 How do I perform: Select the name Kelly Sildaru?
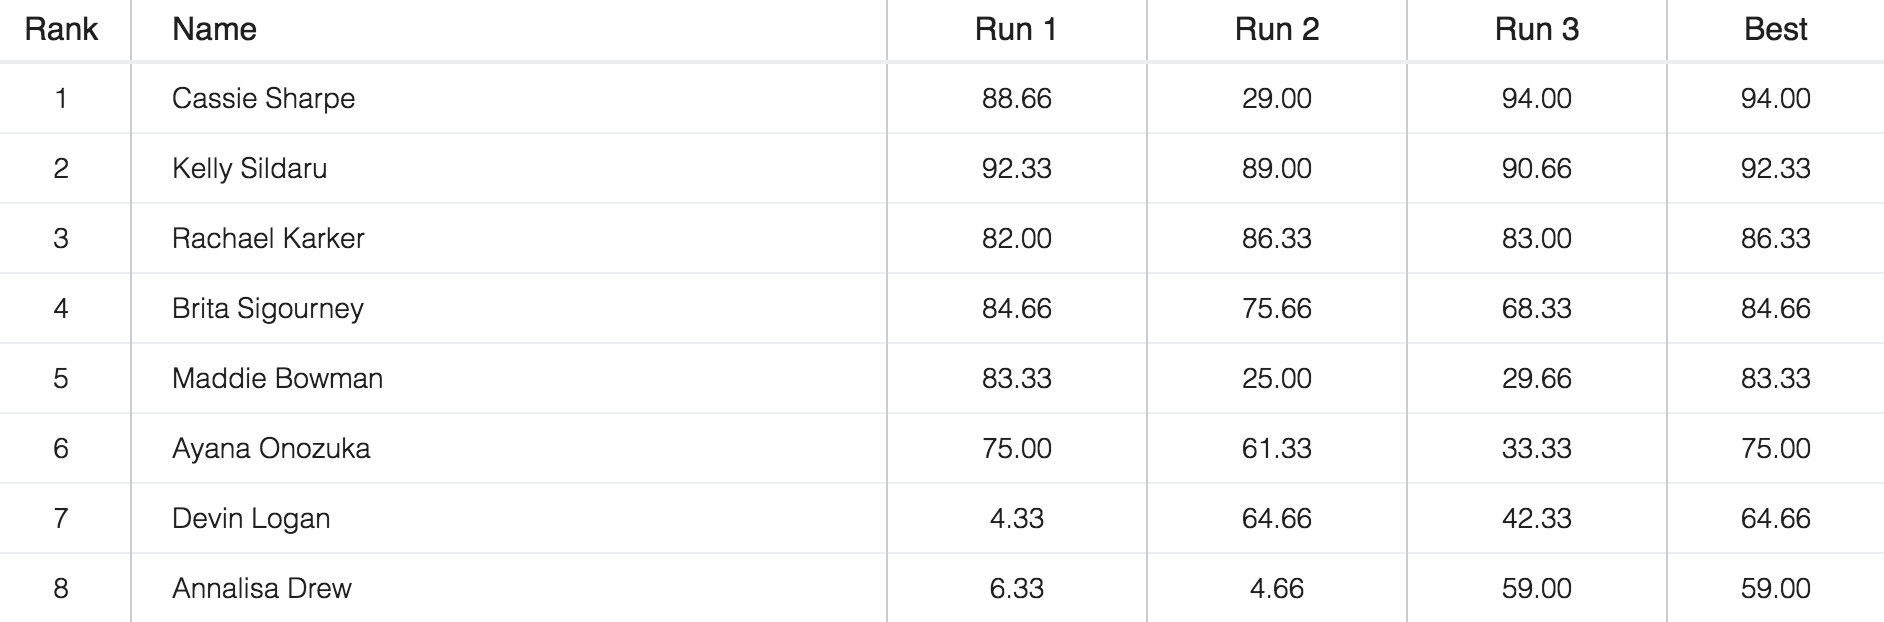click(x=249, y=168)
